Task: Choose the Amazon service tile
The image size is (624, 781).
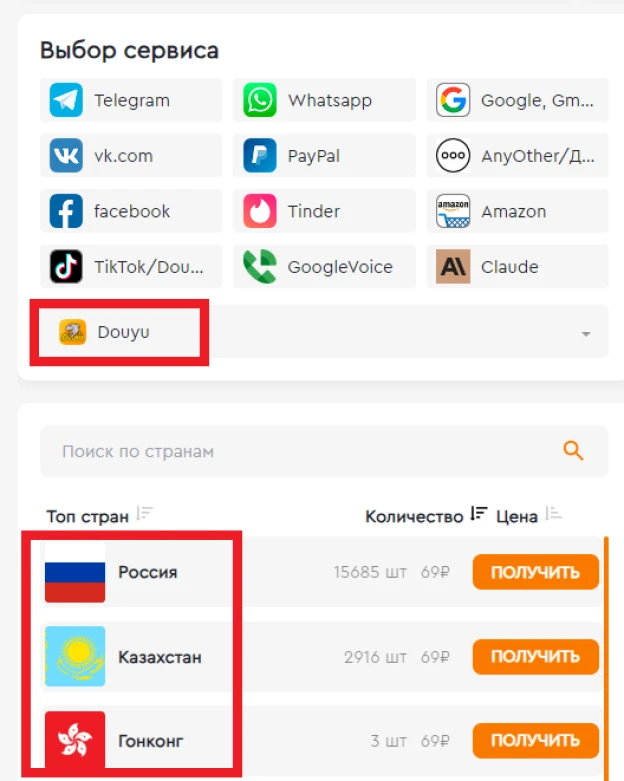Action: [x=517, y=211]
